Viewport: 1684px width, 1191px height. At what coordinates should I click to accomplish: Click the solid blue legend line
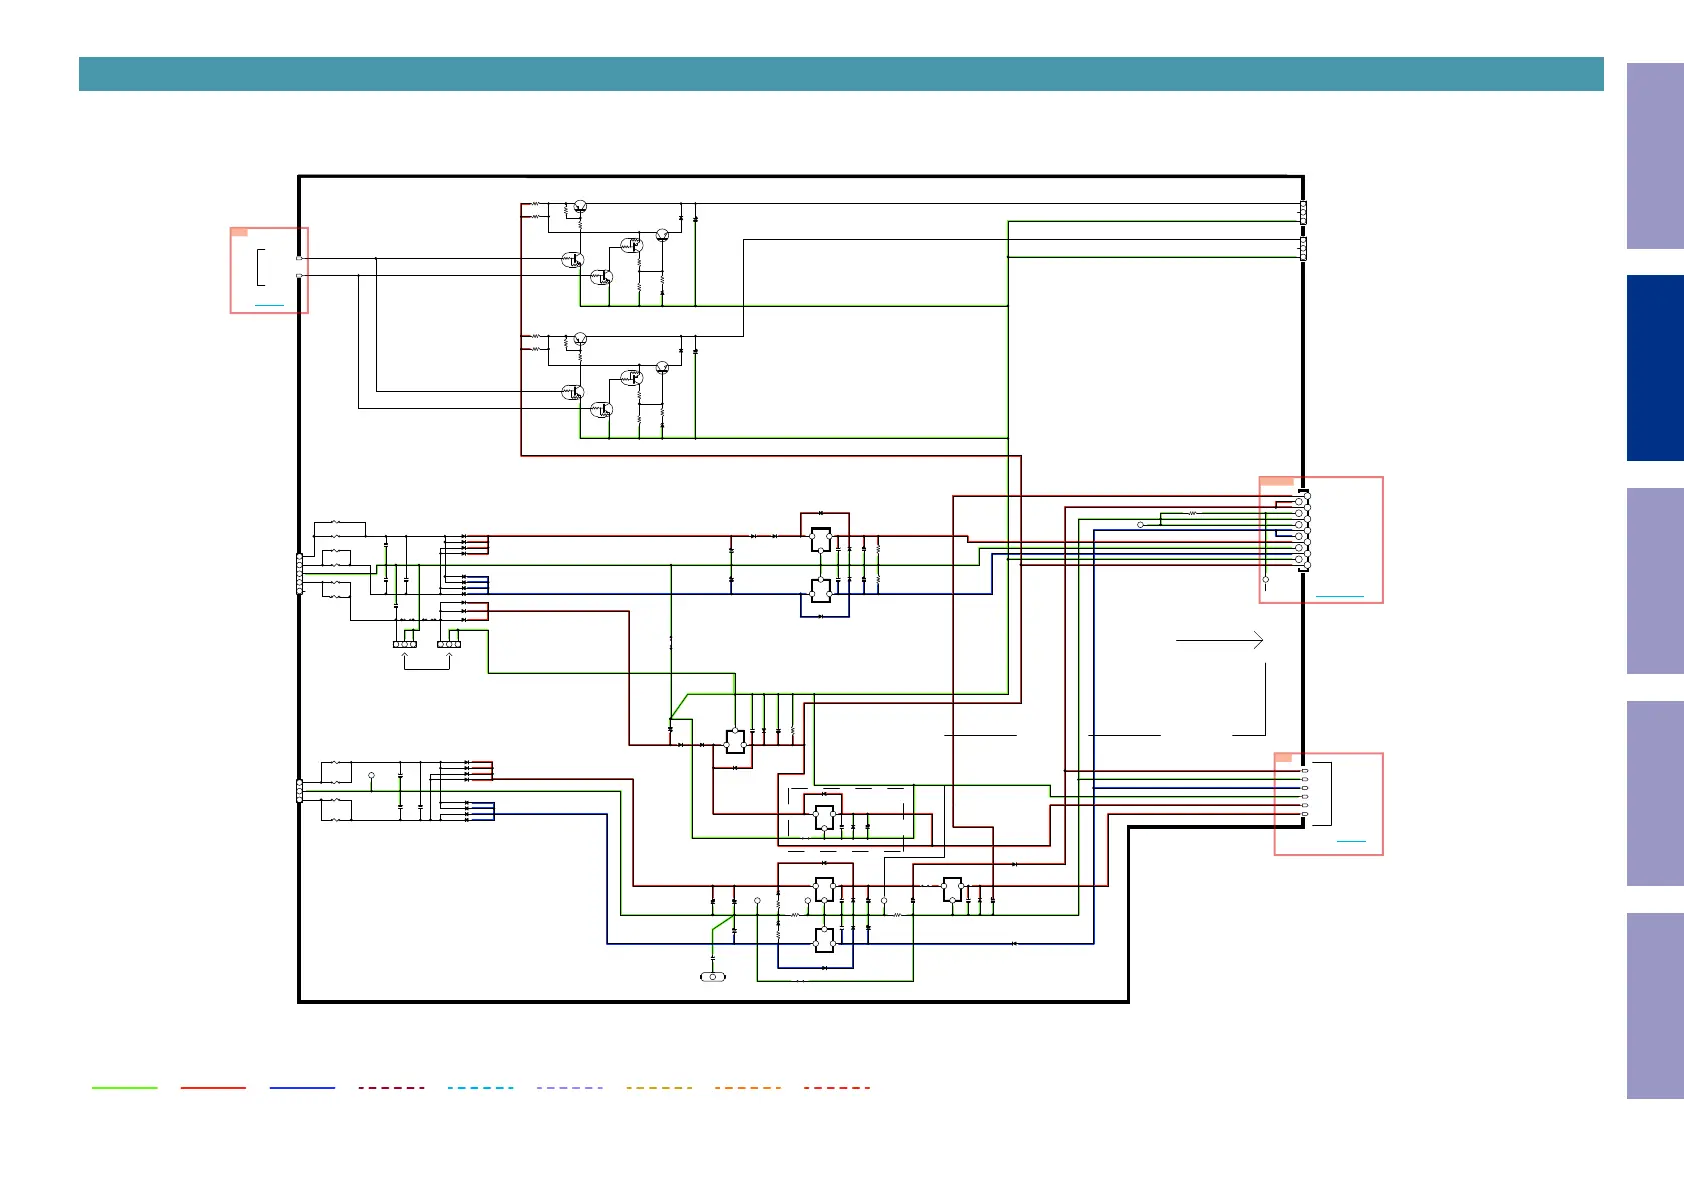point(303,1087)
